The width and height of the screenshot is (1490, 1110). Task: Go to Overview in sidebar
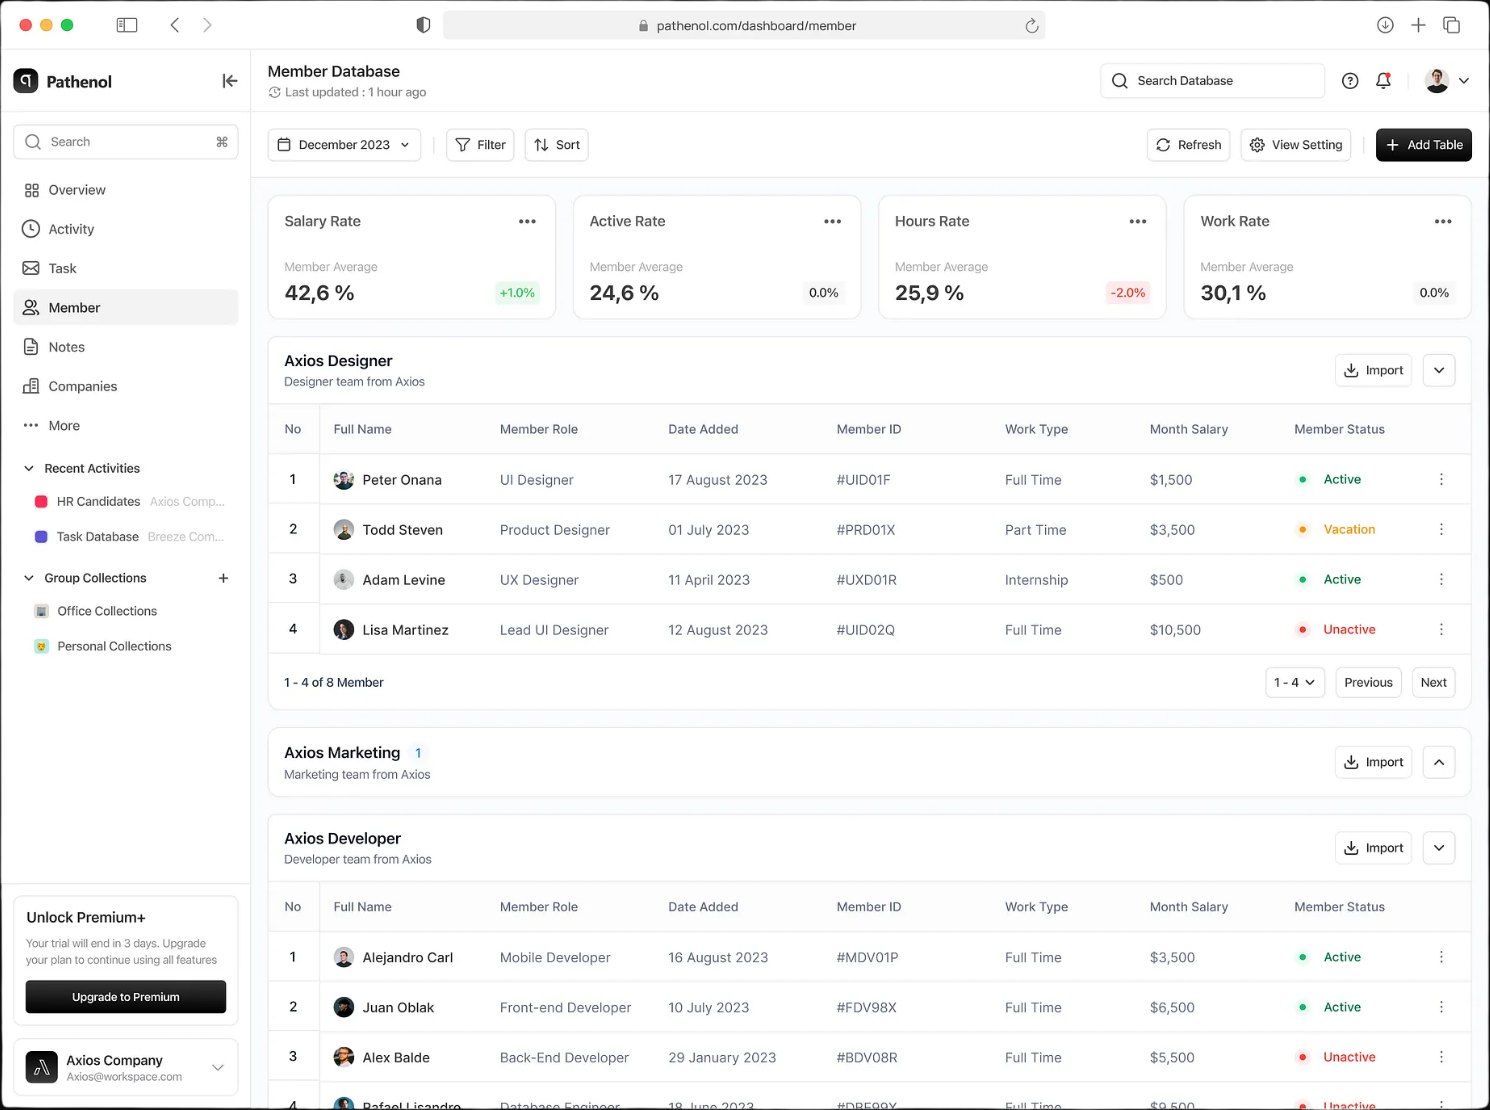coord(126,190)
